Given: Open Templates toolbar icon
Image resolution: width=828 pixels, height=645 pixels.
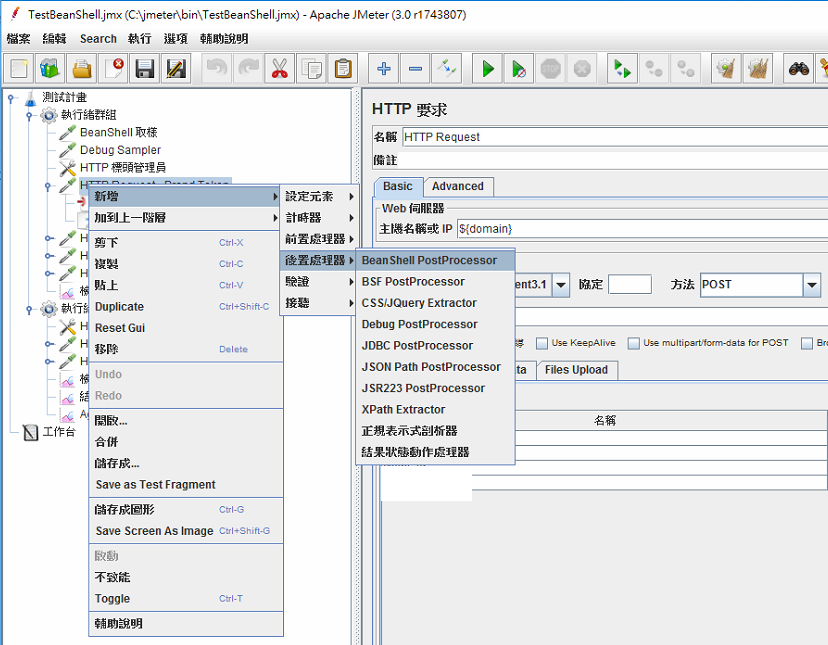Looking at the screenshot, I should [50, 69].
